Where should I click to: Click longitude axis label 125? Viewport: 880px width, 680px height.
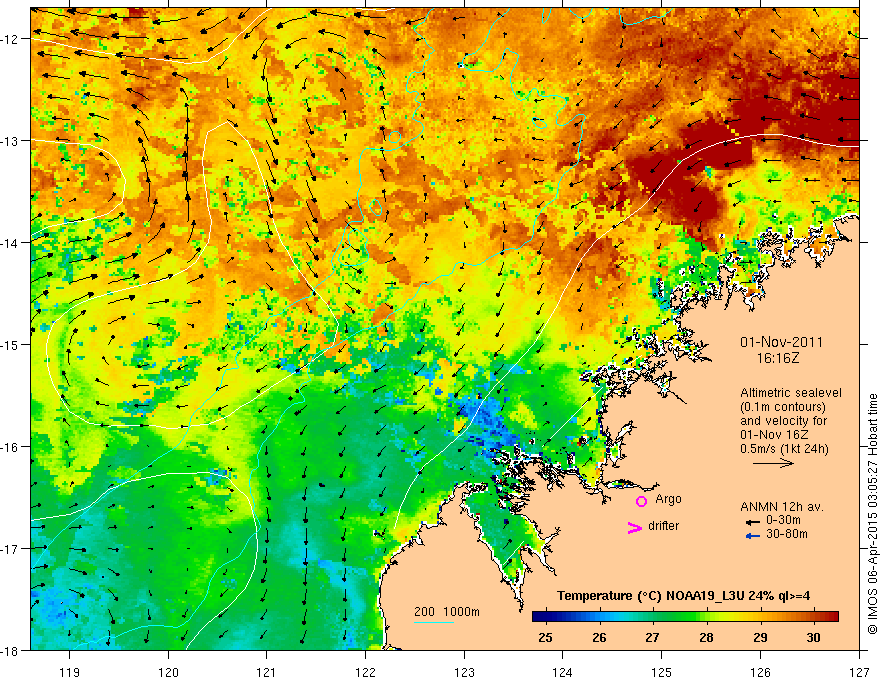(662, 672)
